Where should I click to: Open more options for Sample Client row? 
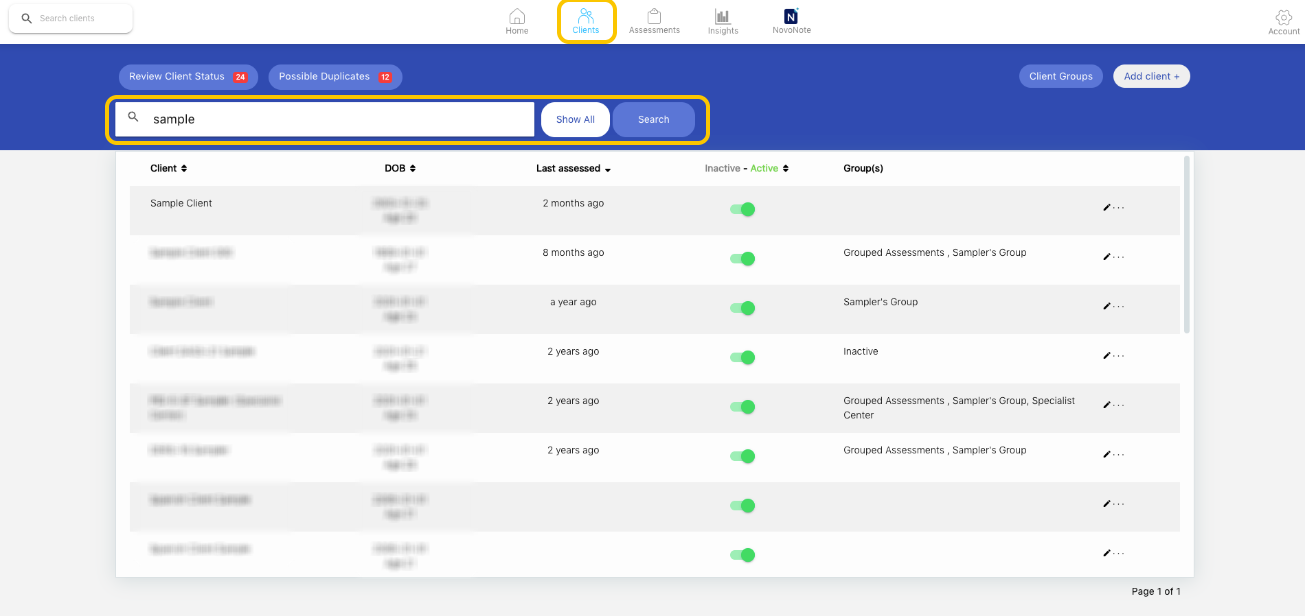[1119, 208]
